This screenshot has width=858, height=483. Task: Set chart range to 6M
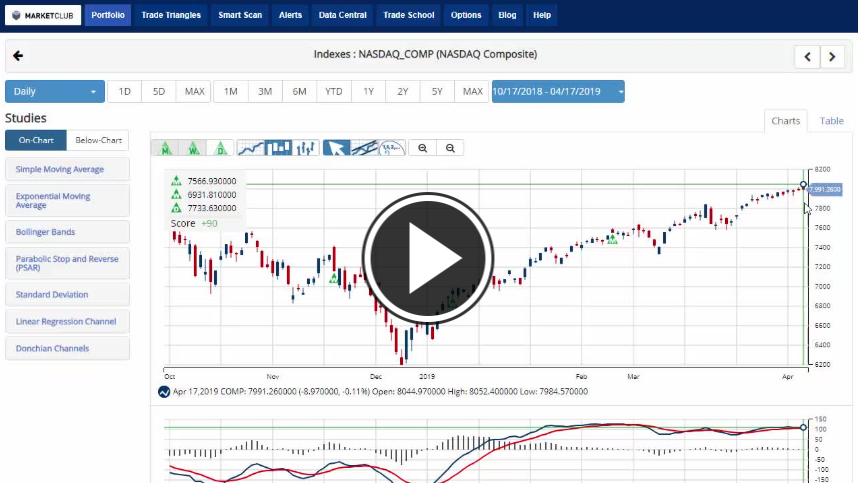(299, 91)
